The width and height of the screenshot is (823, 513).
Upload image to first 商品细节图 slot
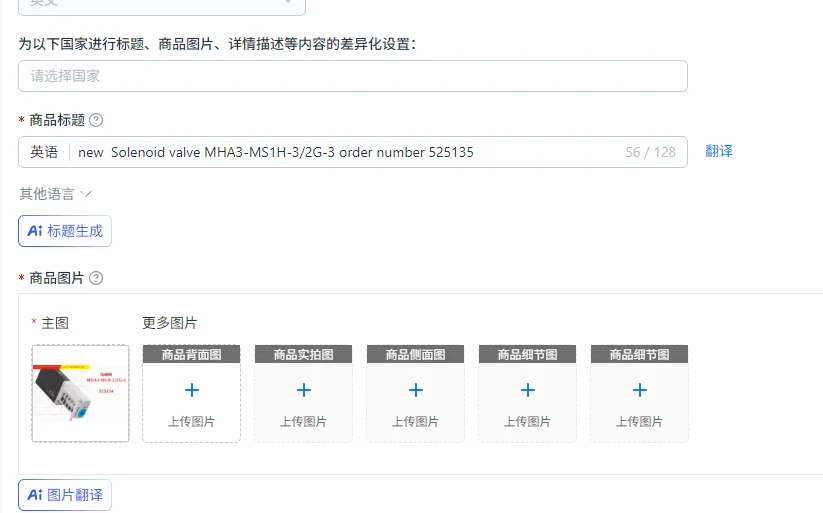pos(527,394)
